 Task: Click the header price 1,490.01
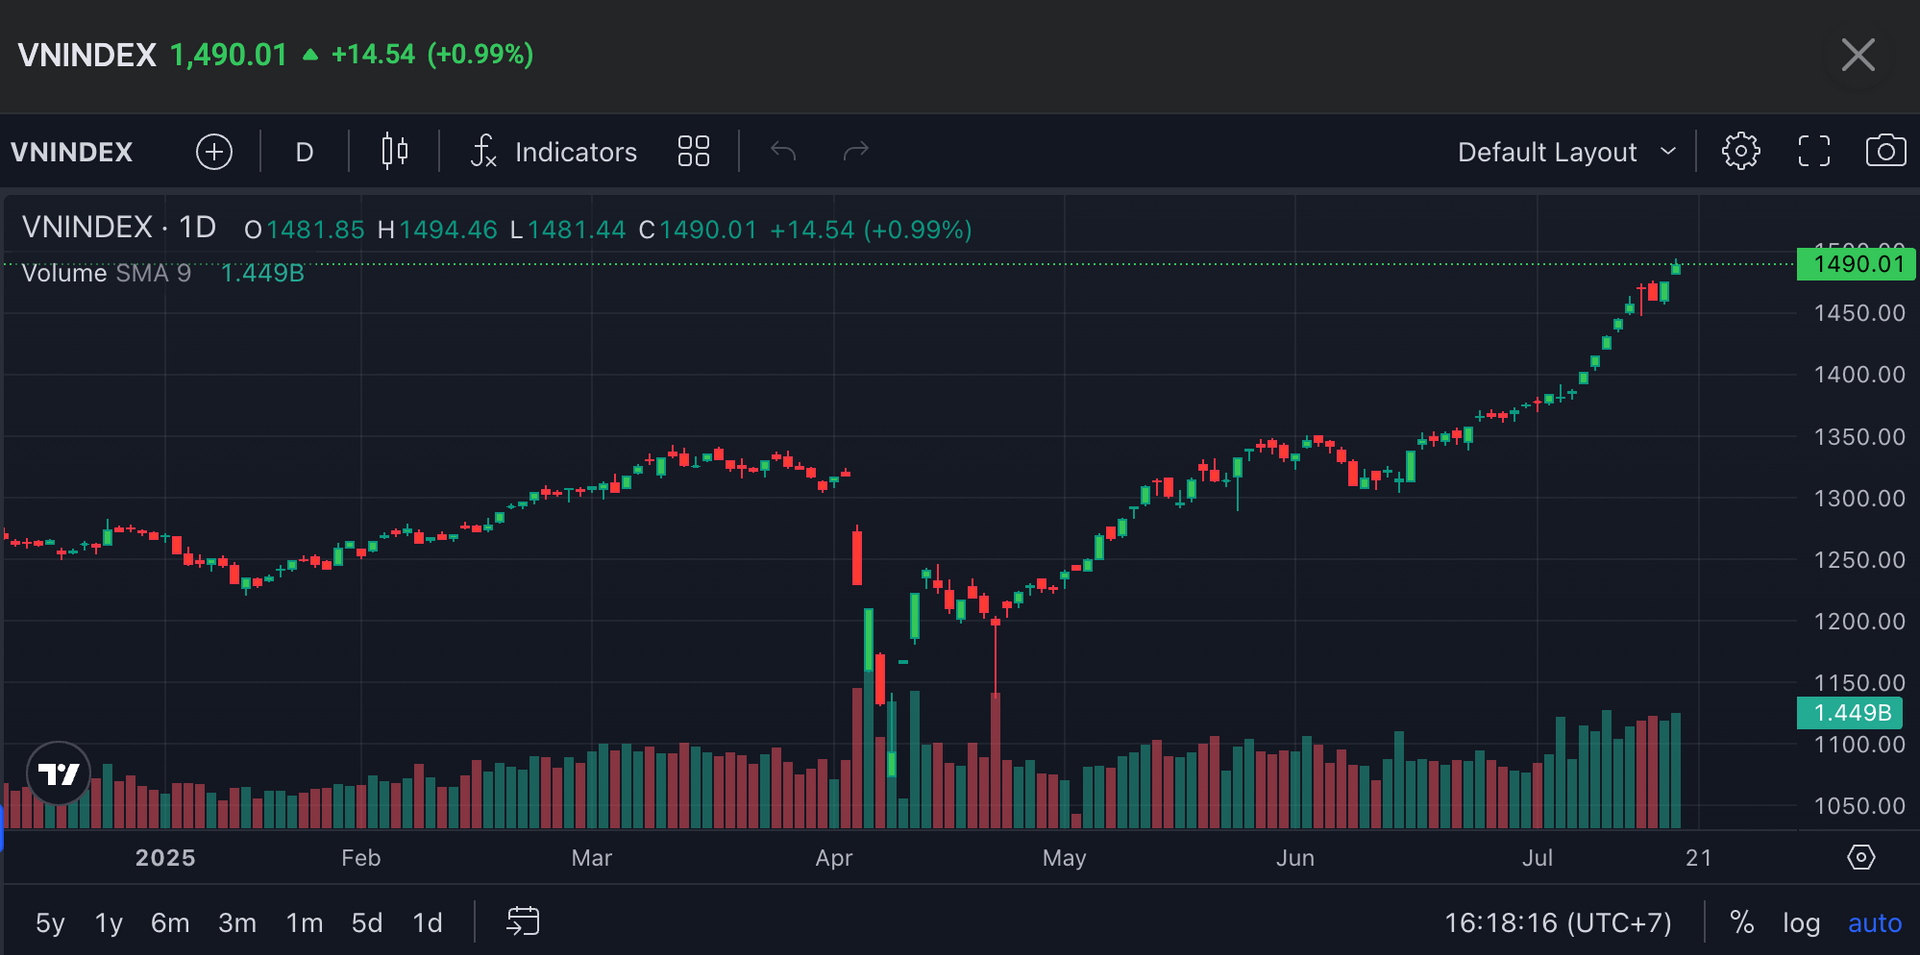pos(229,54)
